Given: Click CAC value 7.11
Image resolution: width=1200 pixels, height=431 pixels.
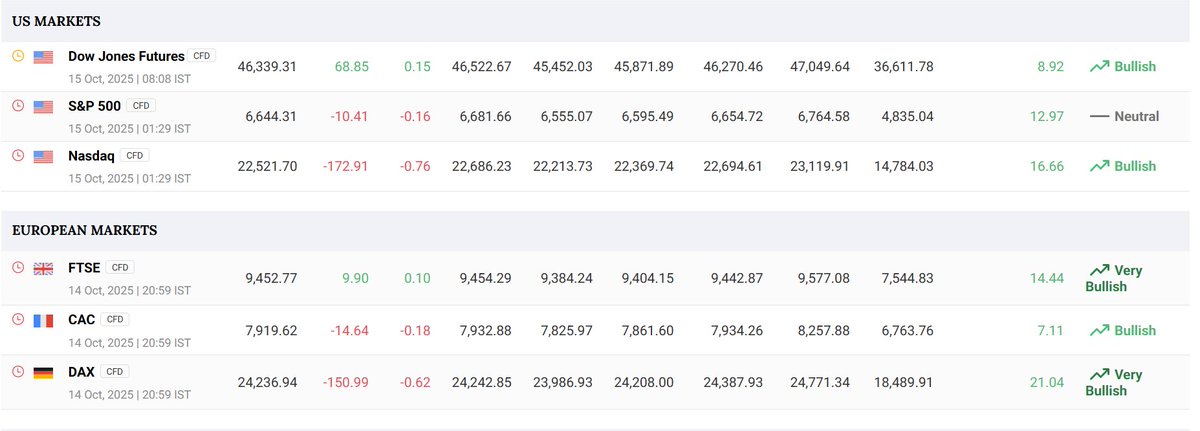Looking at the screenshot, I should [1051, 330].
